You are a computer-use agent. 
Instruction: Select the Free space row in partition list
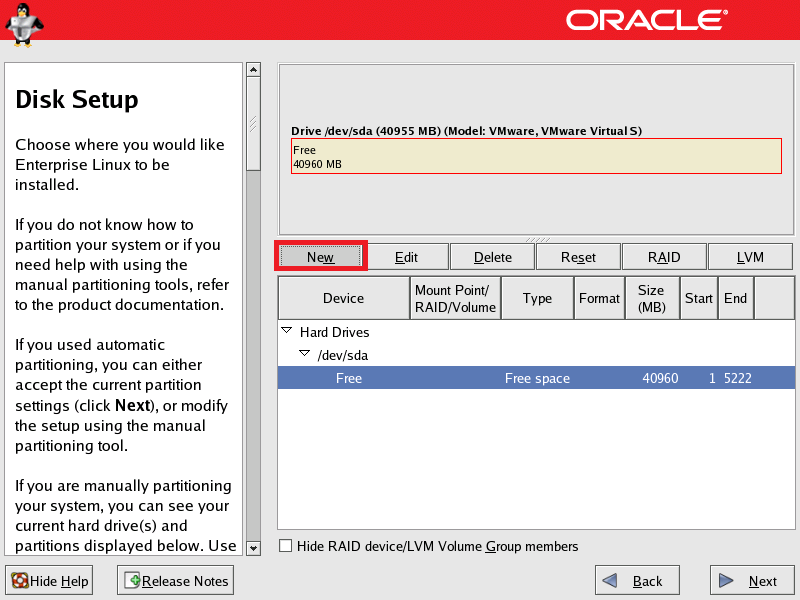536,378
